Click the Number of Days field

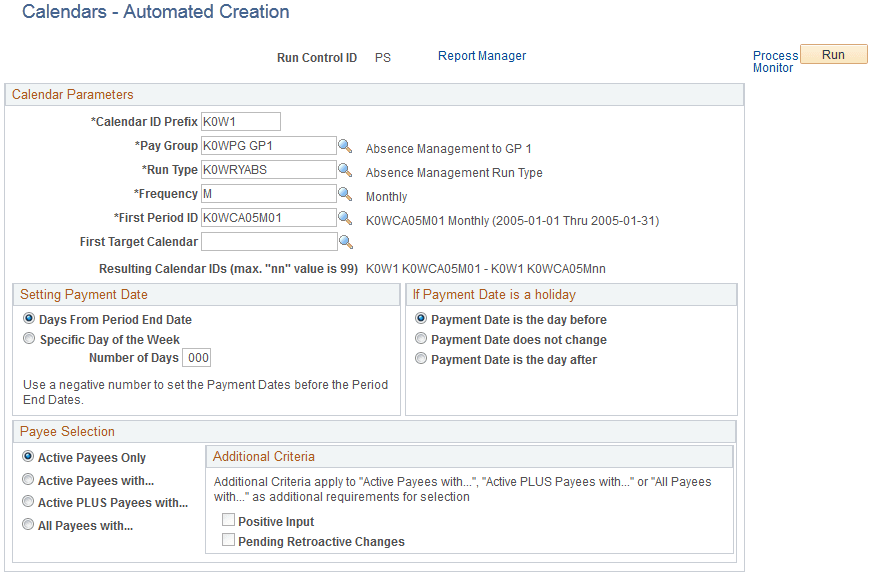tap(196, 357)
